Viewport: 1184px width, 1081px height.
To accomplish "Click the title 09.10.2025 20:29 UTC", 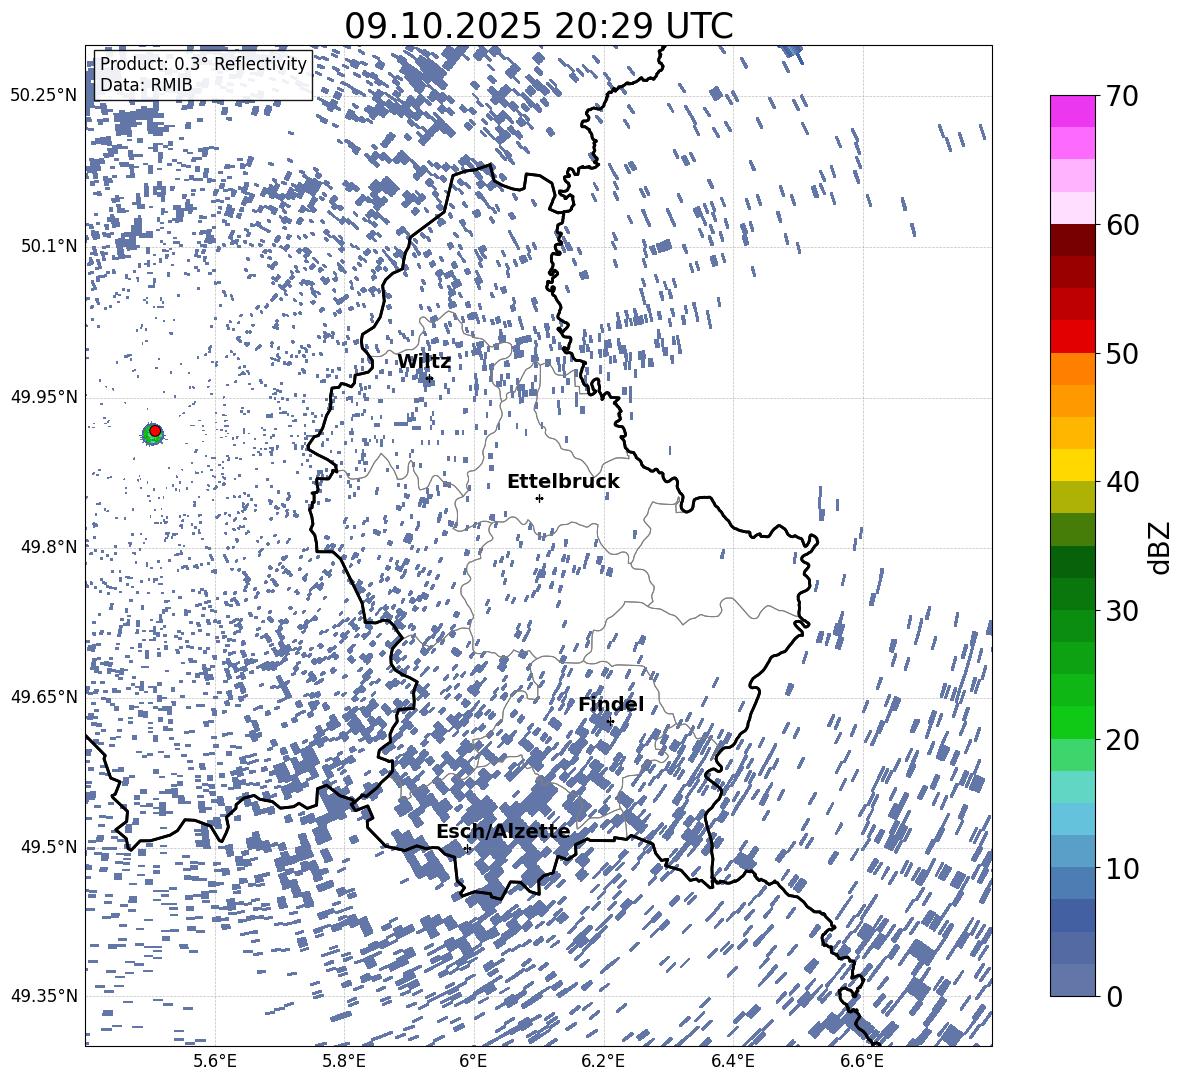I will 538,26.
